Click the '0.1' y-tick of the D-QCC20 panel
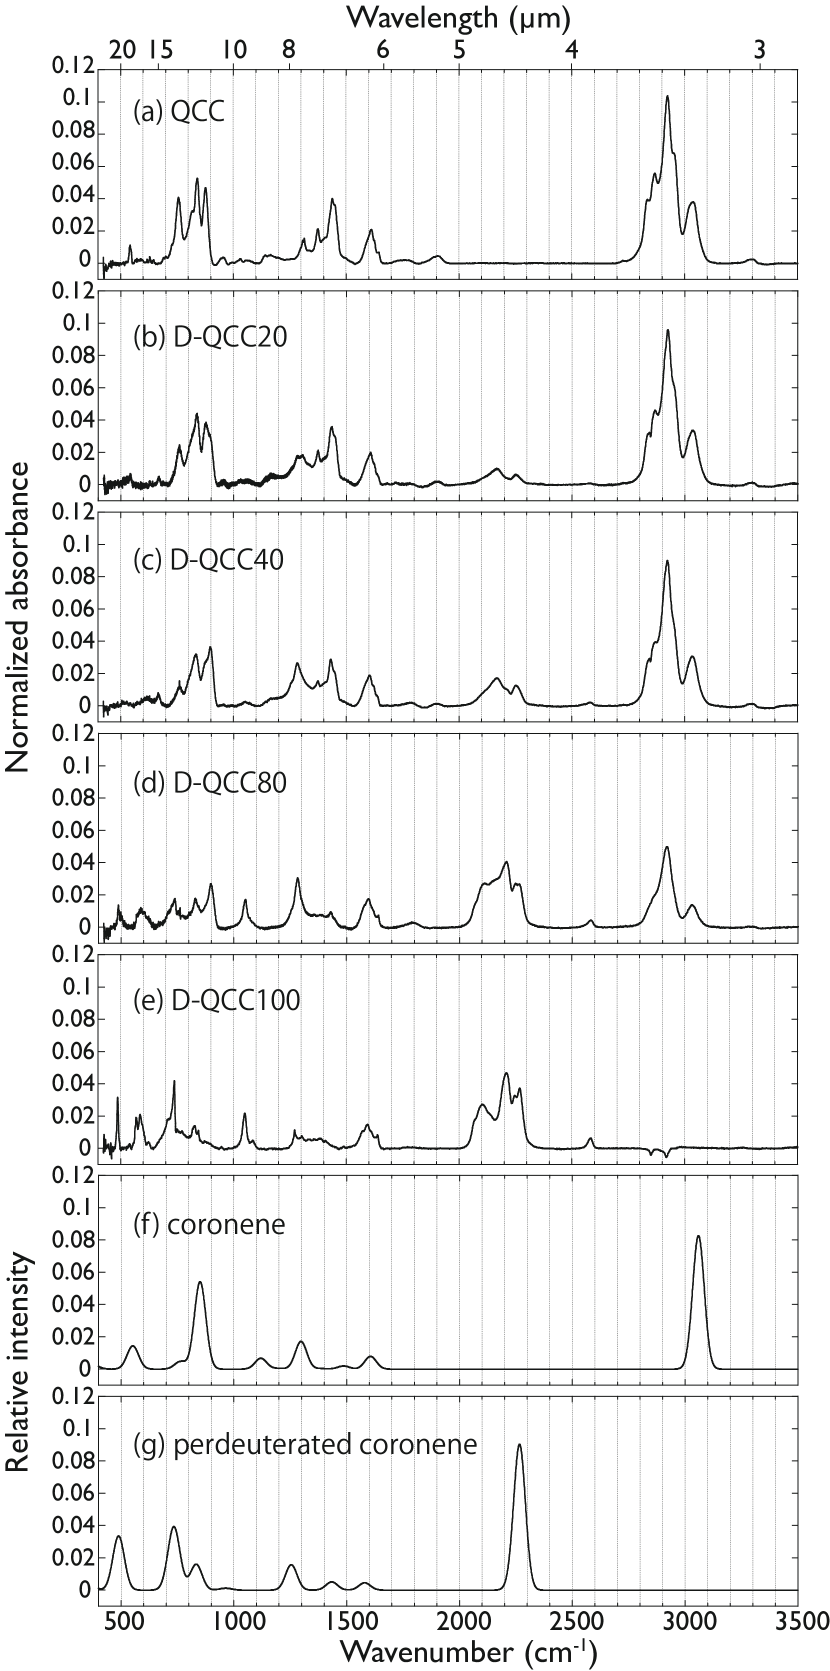The image size is (830, 1671). pyautogui.click(x=76, y=322)
